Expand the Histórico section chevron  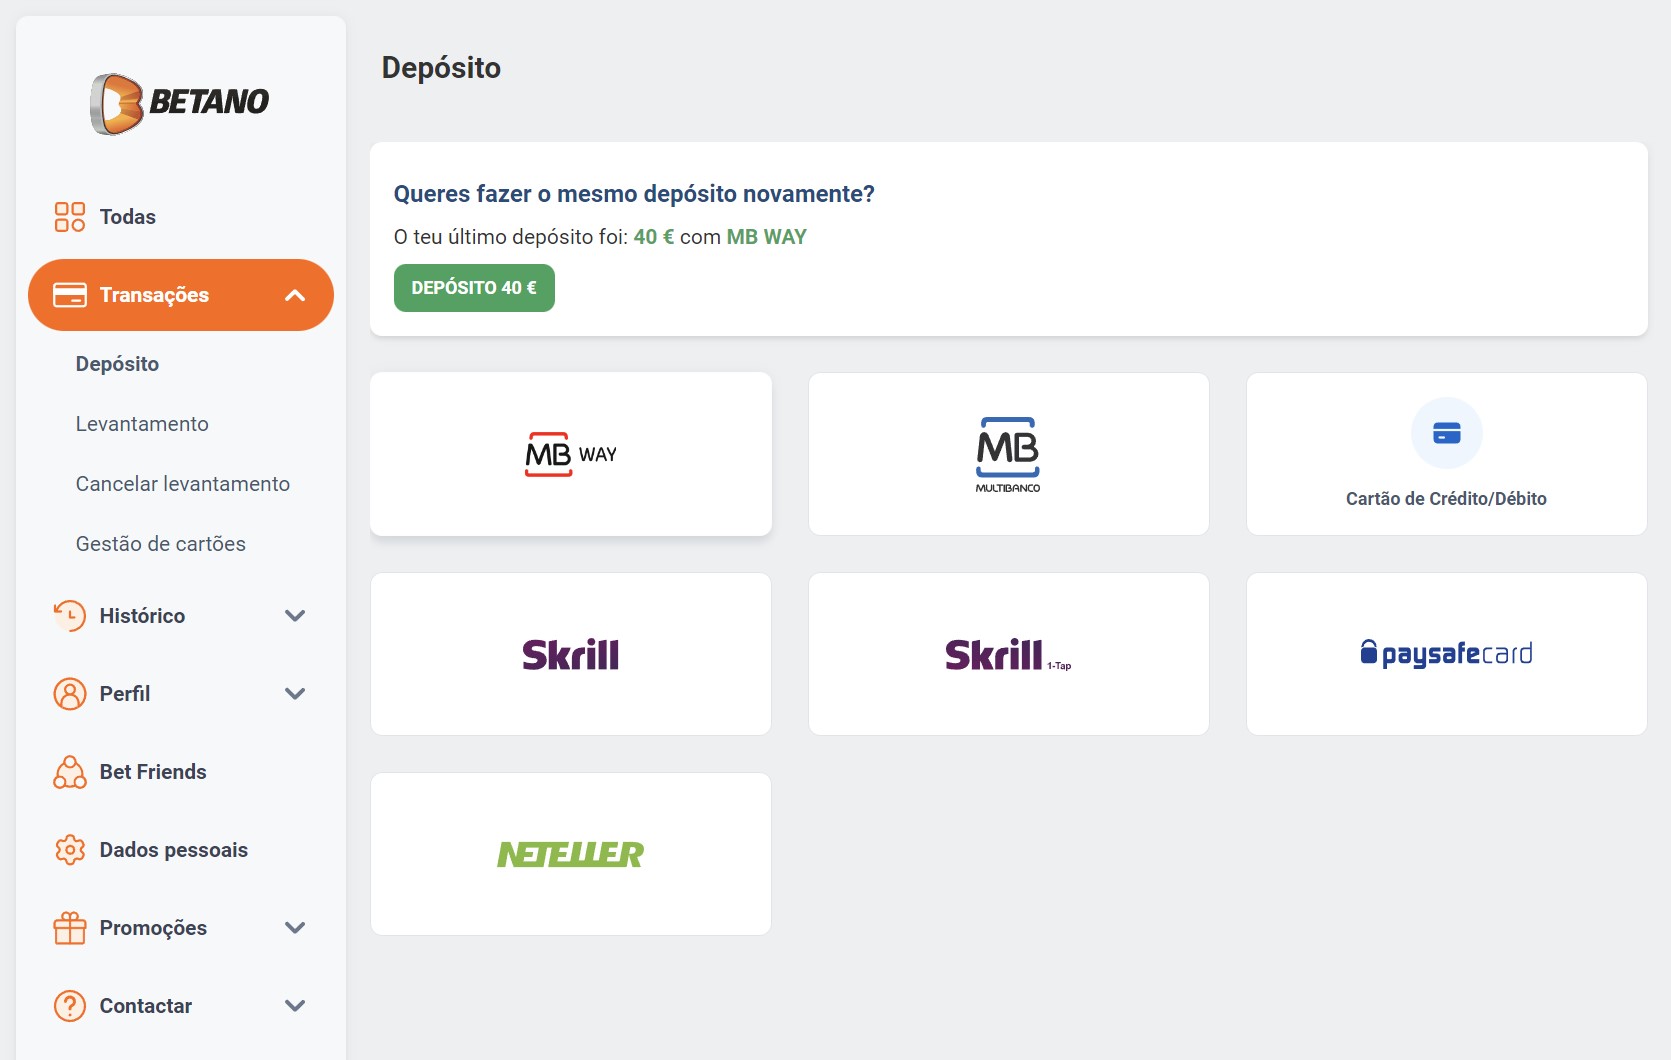[294, 616]
